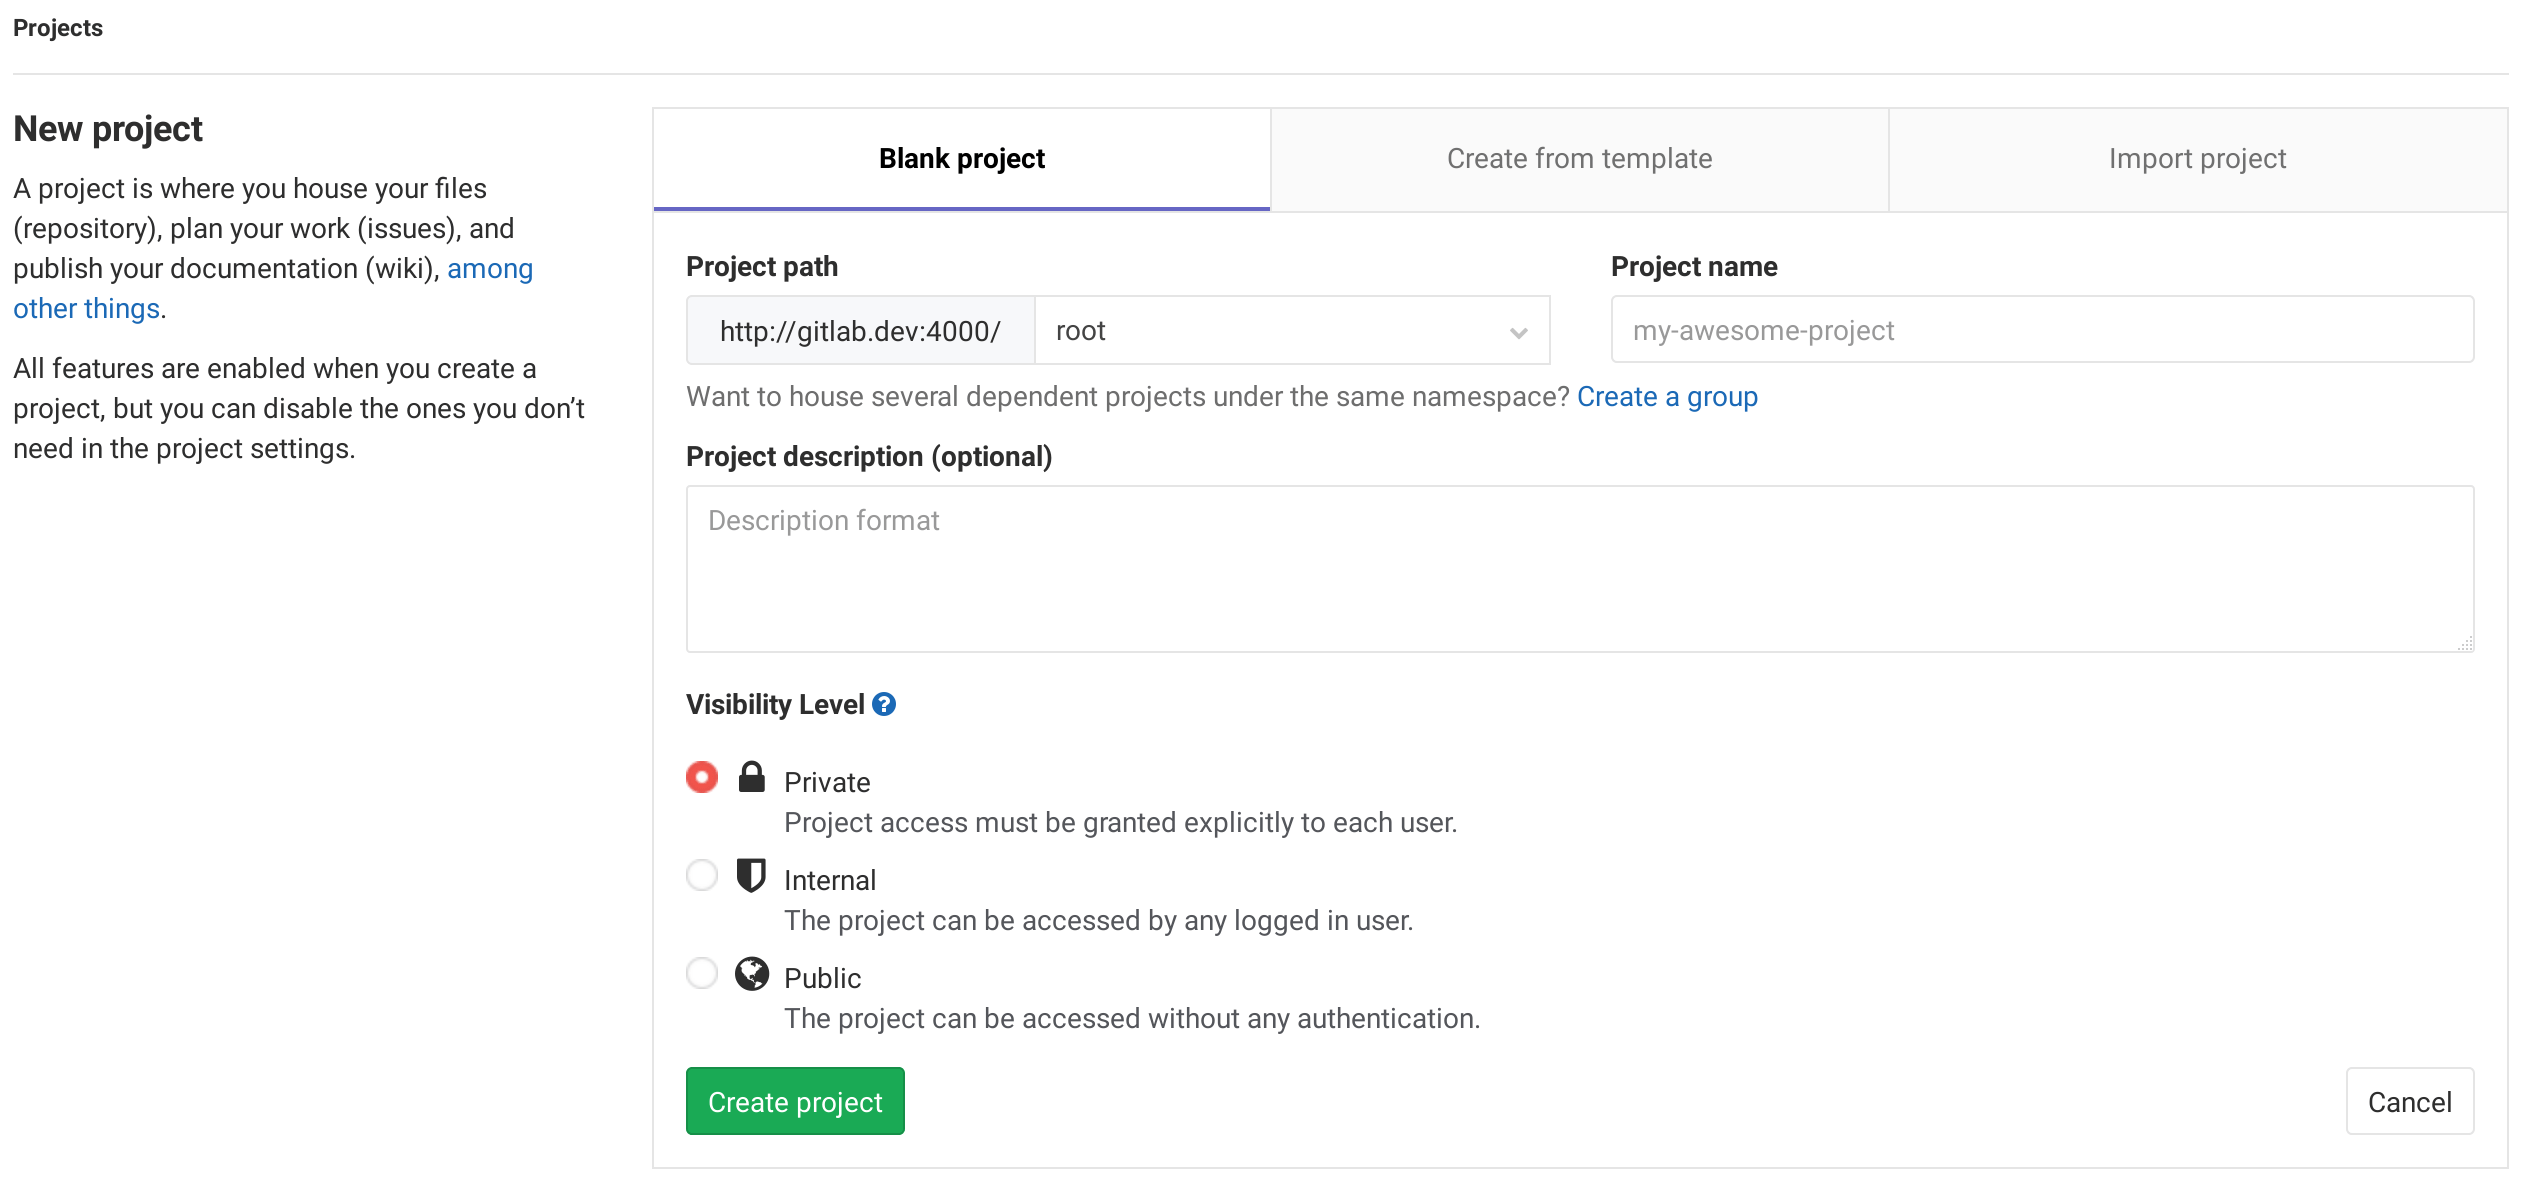Select the Public visibility radio button
This screenshot has height=1196, width=2532.
coord(702,973)
